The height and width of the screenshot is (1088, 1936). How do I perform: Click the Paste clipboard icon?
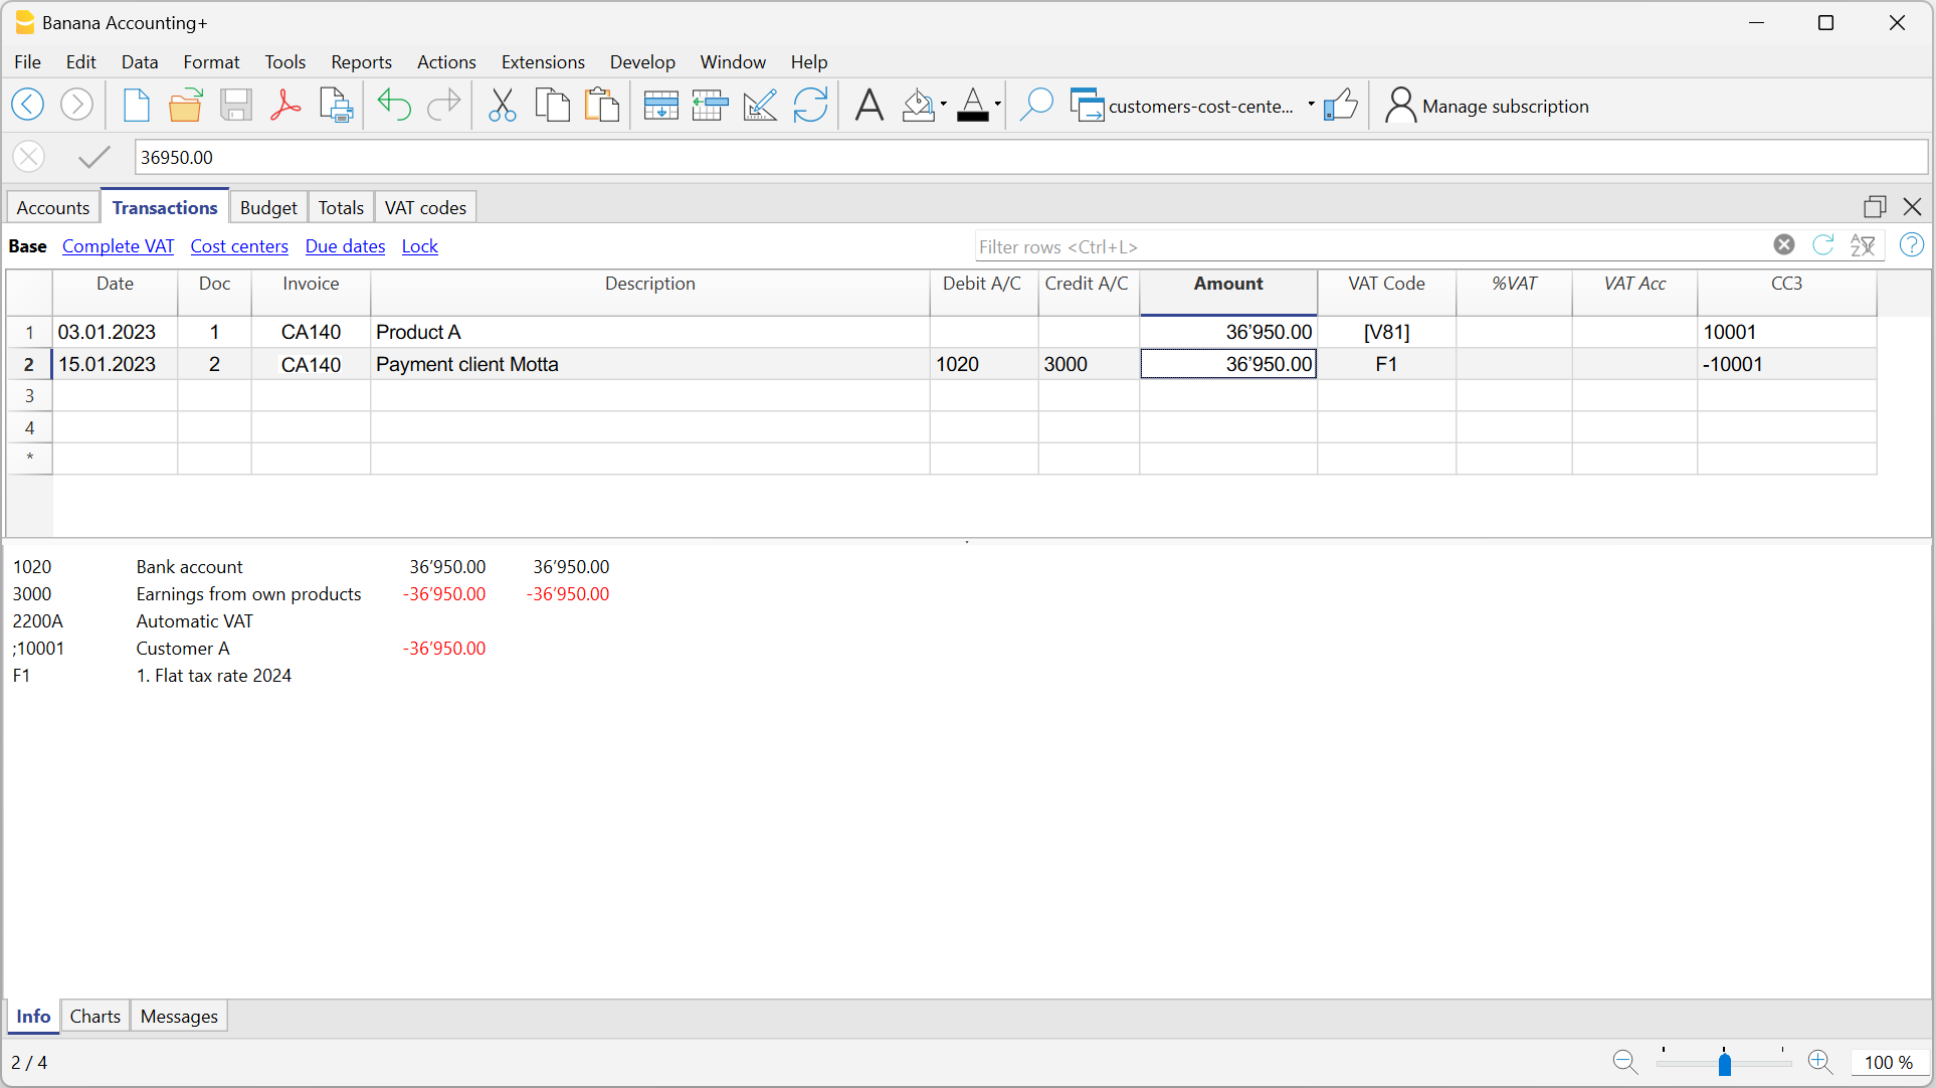(602, 105)
